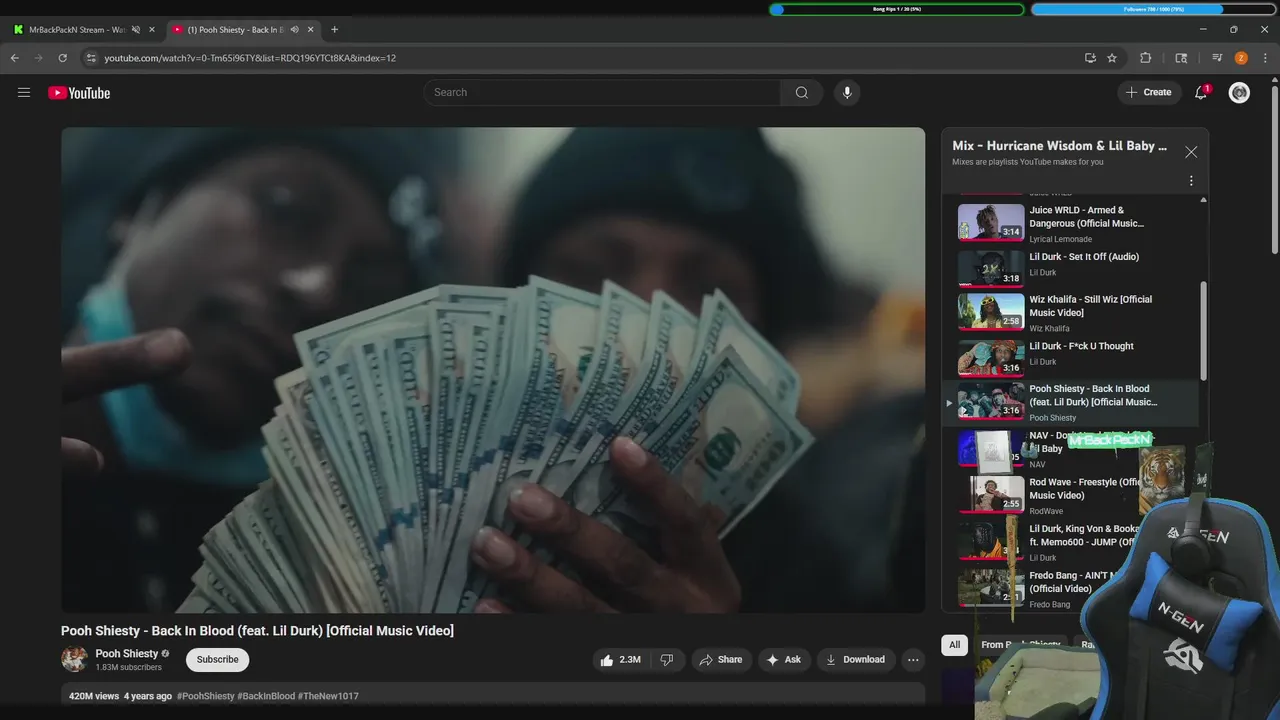Open a new browser tab
1280x720 pixels.
tap(334, 30)
